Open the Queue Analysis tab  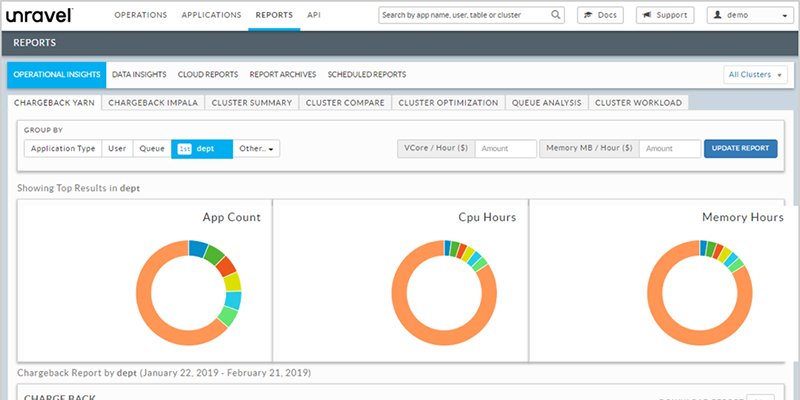546,103
